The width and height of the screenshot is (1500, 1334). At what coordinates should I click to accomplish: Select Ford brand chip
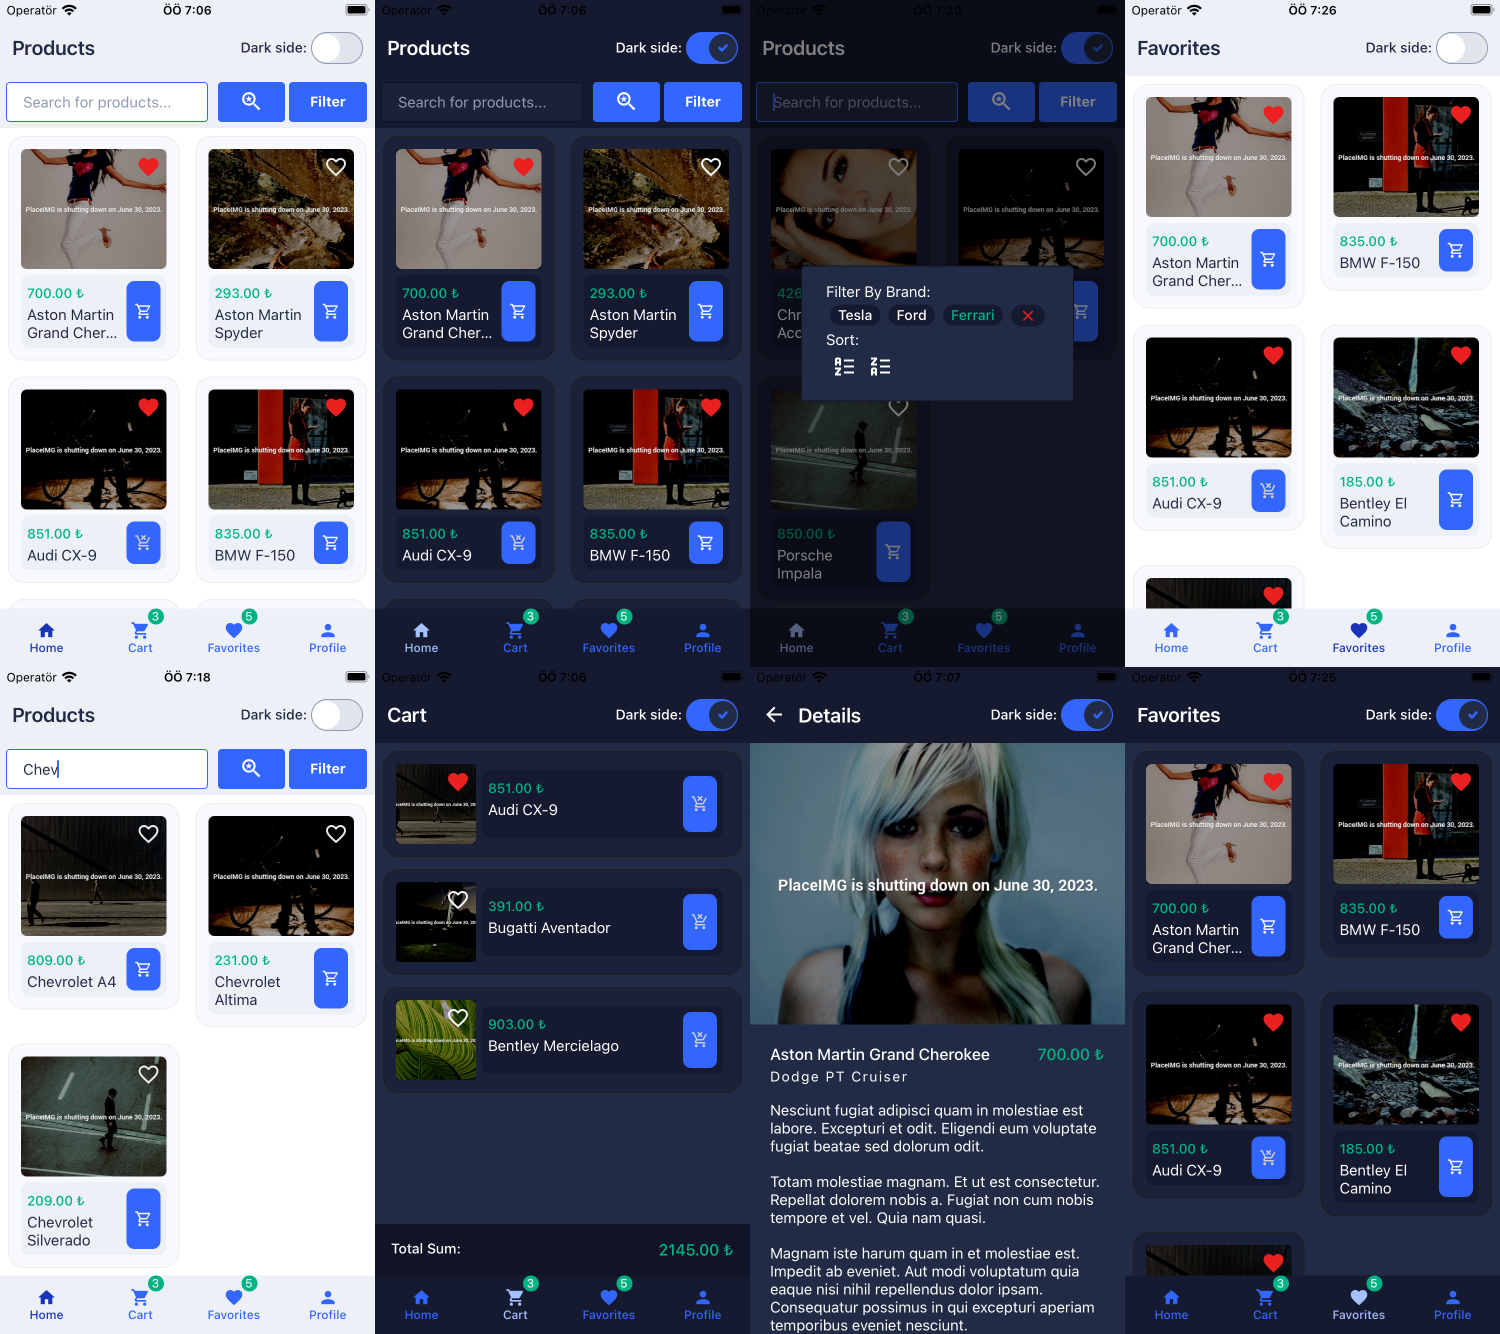click(x=911, y=315)
